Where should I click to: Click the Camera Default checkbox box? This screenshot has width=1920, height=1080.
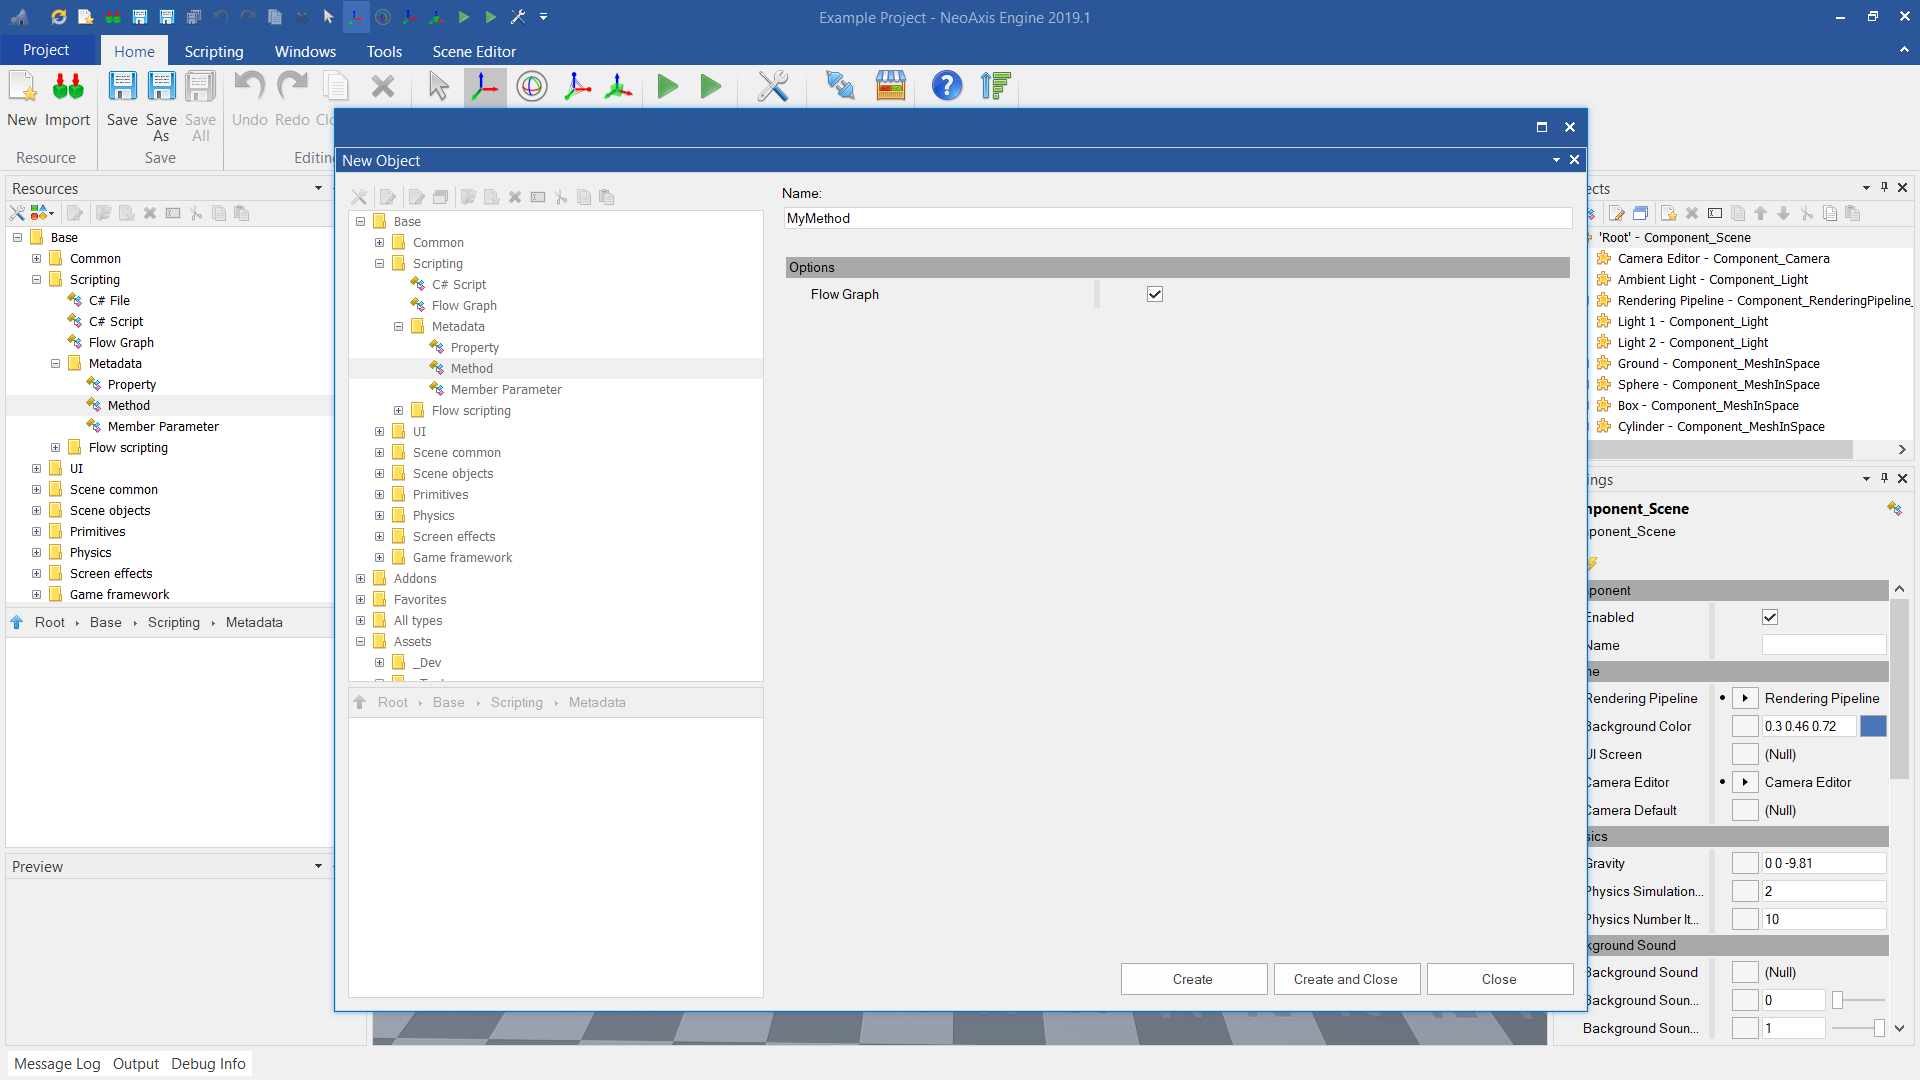tap(1745, 810)
